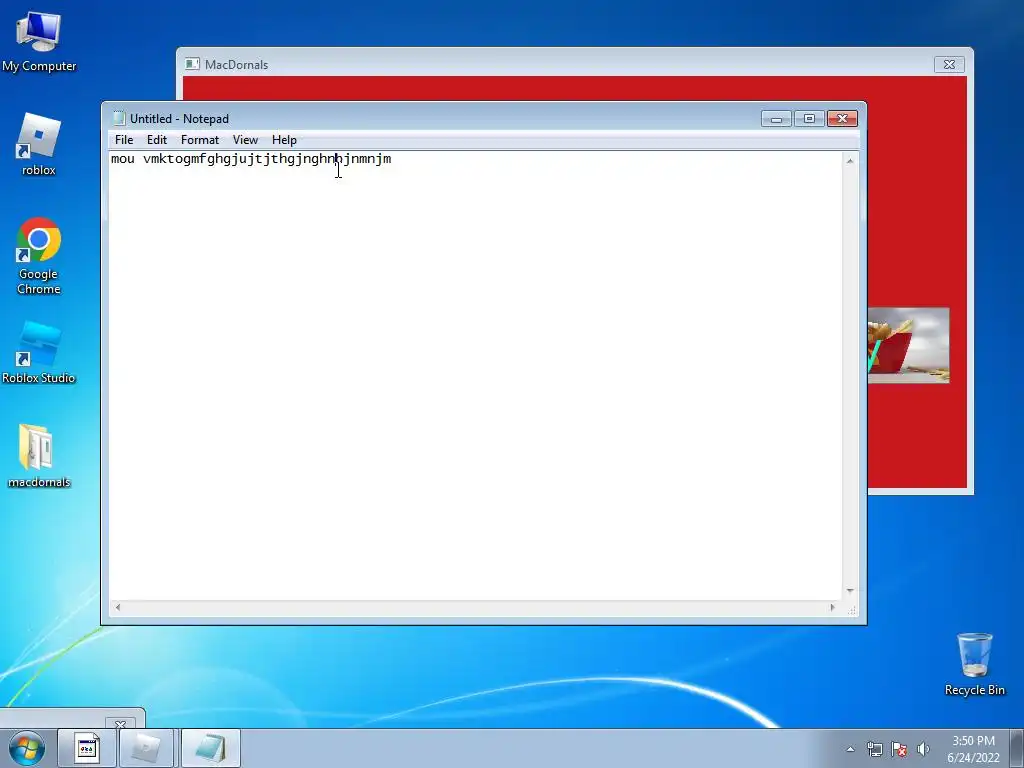This screenshot has height=768, width=1024.
Task: Show hidden system tray icons
Action: (x=850, y=749)
